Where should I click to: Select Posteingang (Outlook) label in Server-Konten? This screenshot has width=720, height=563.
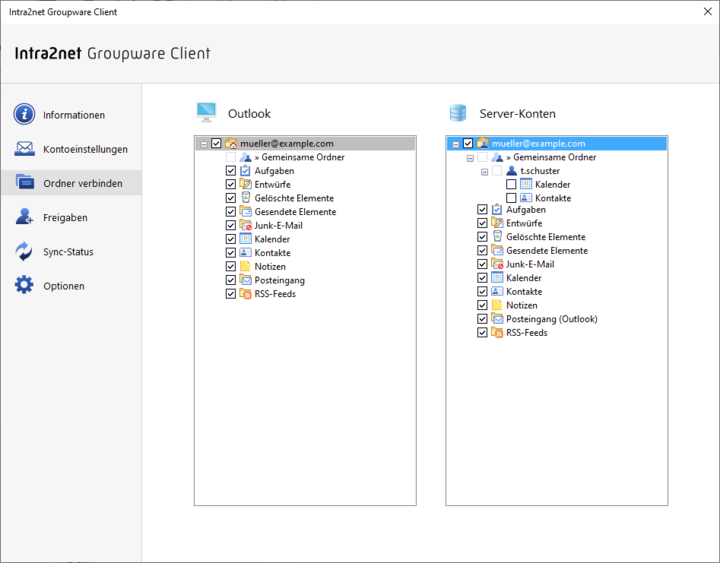click(x=551, y=319)
